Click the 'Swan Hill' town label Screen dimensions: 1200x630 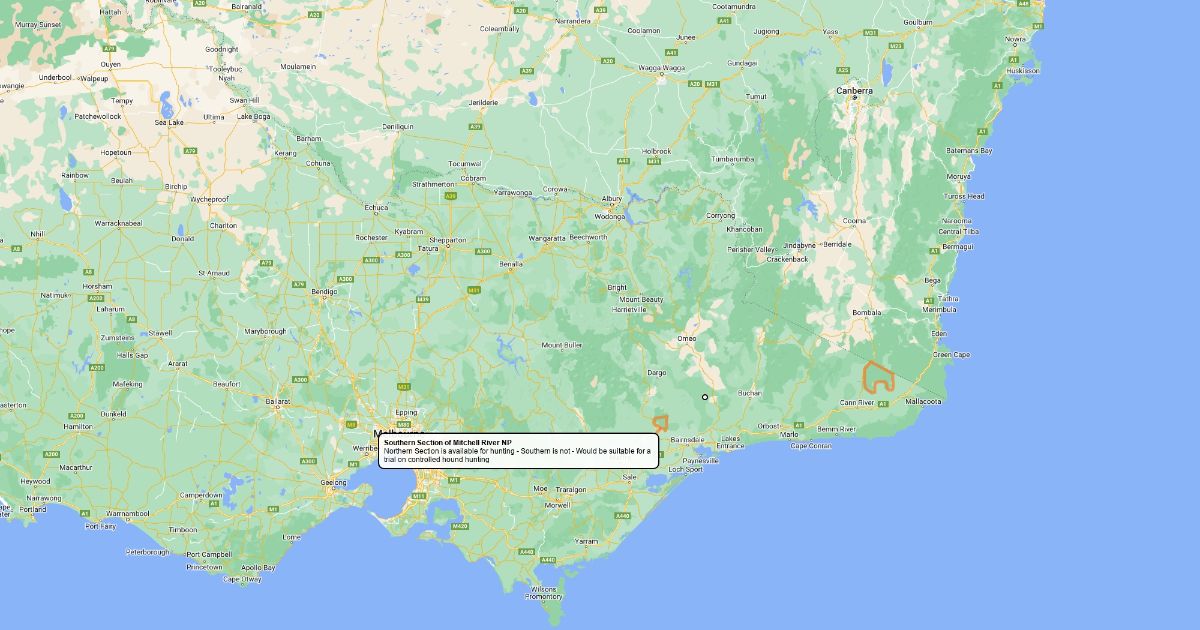244,100
